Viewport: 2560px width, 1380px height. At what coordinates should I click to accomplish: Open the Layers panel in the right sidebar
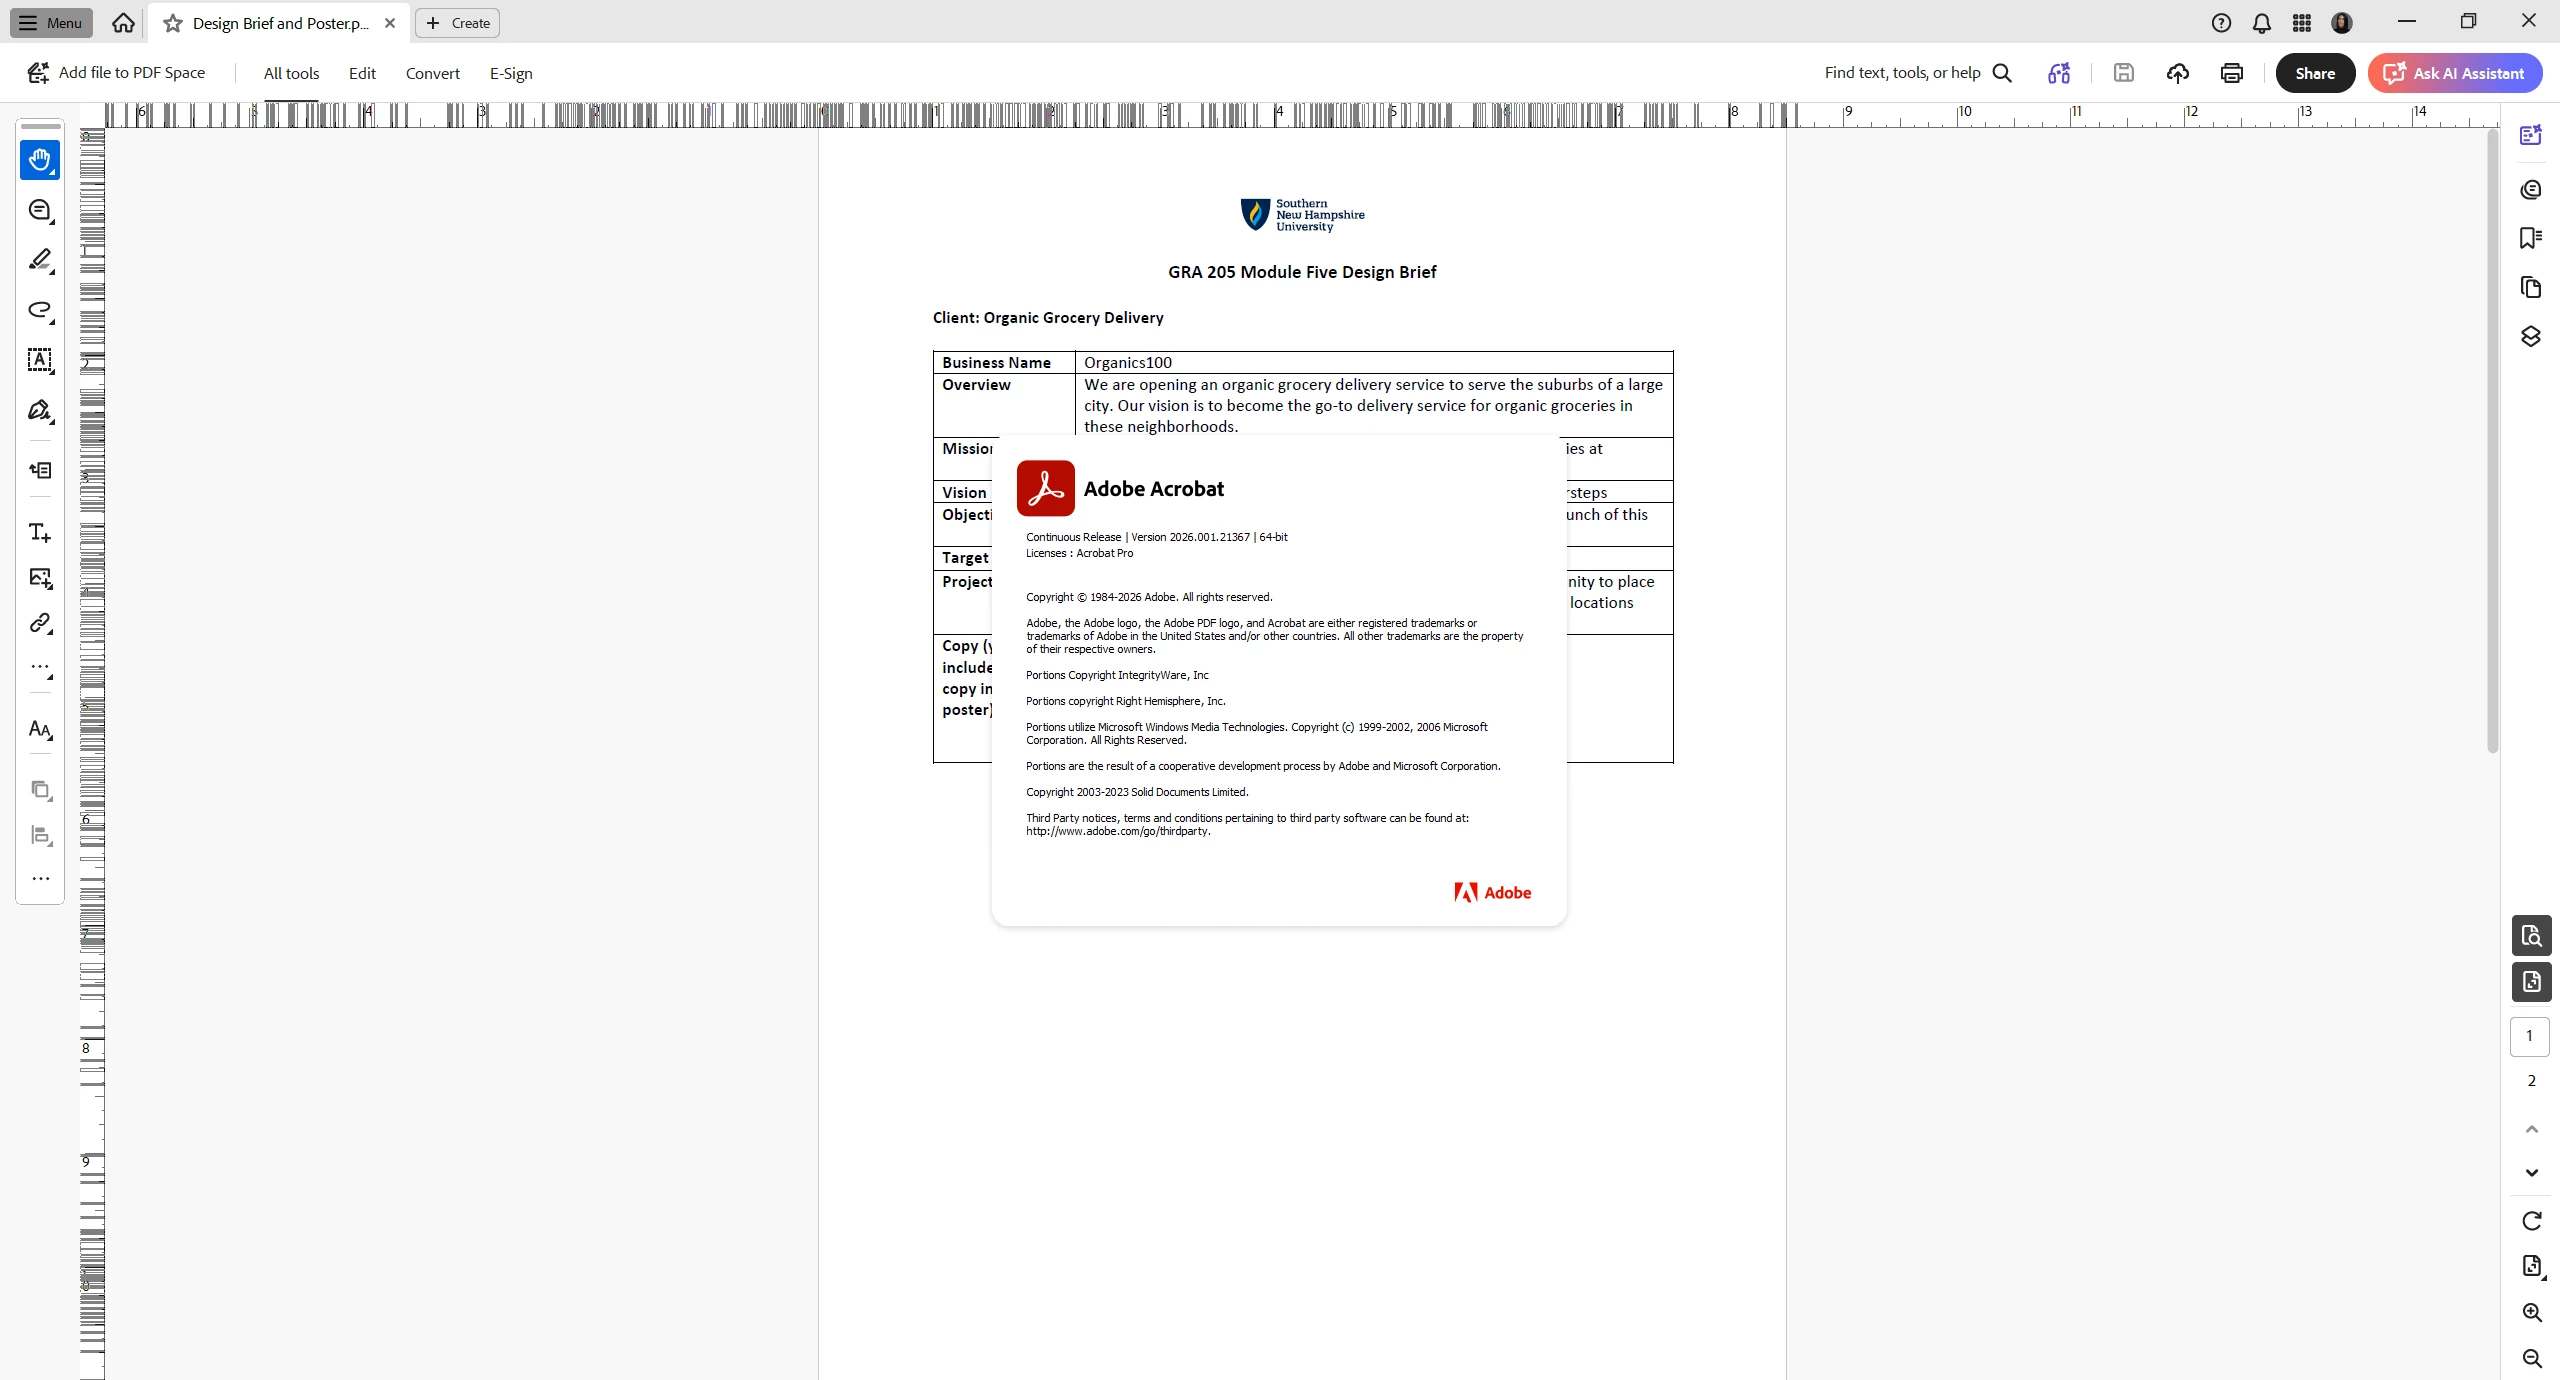tap(2530, 337)
